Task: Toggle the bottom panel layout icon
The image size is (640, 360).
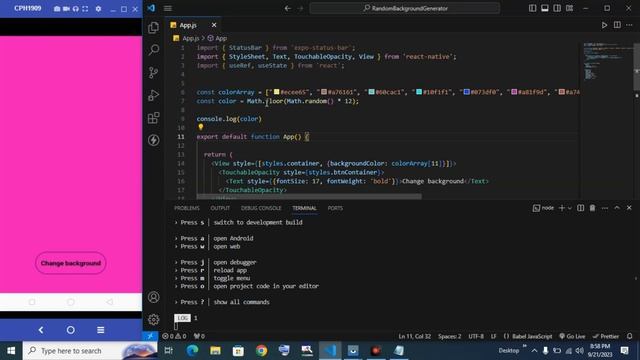Action: coord(544,8)
